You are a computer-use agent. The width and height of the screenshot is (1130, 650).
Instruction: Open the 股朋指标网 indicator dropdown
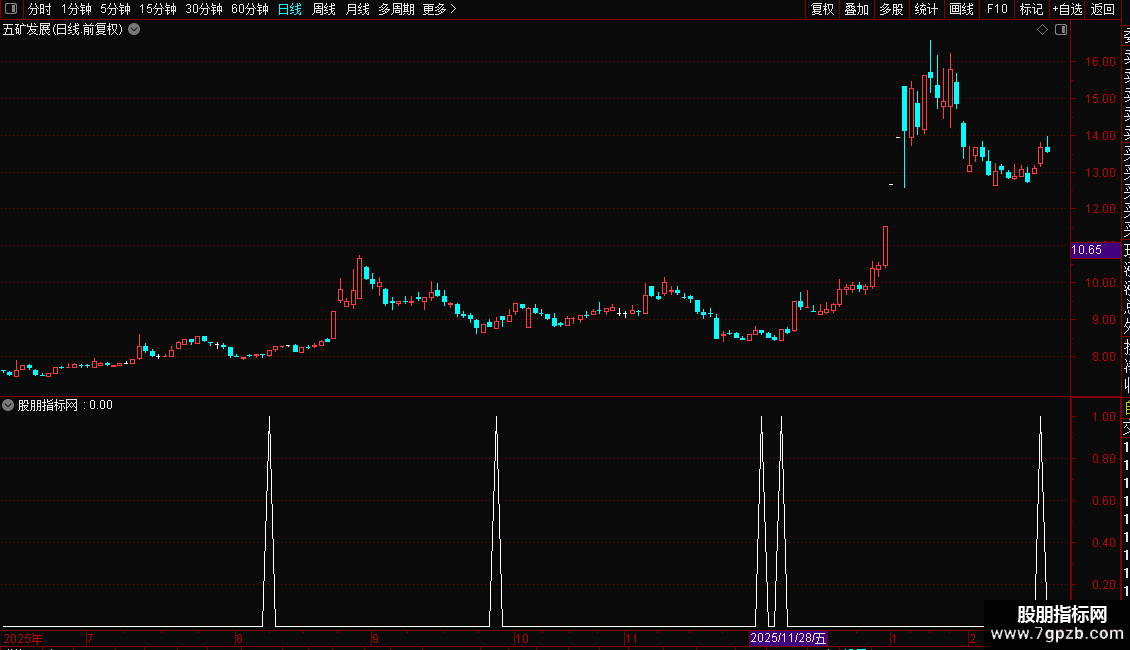coord(8,405)
